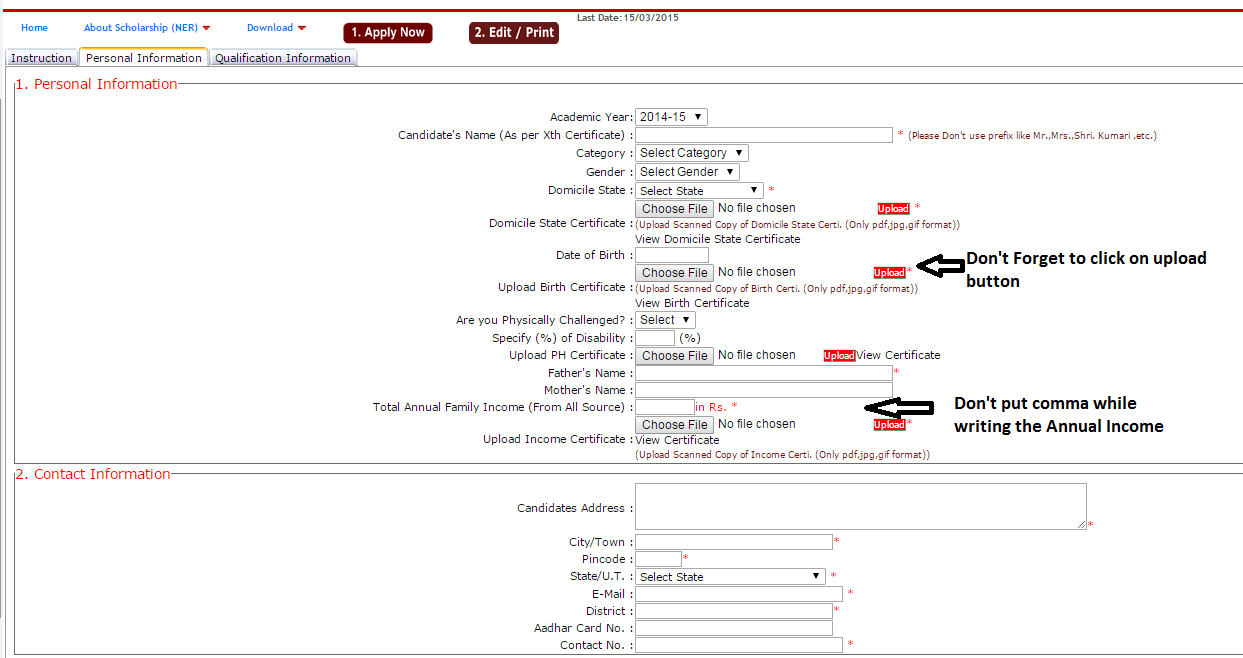
Task: Focus the Date of Birth field
Action: click(671, 255)
